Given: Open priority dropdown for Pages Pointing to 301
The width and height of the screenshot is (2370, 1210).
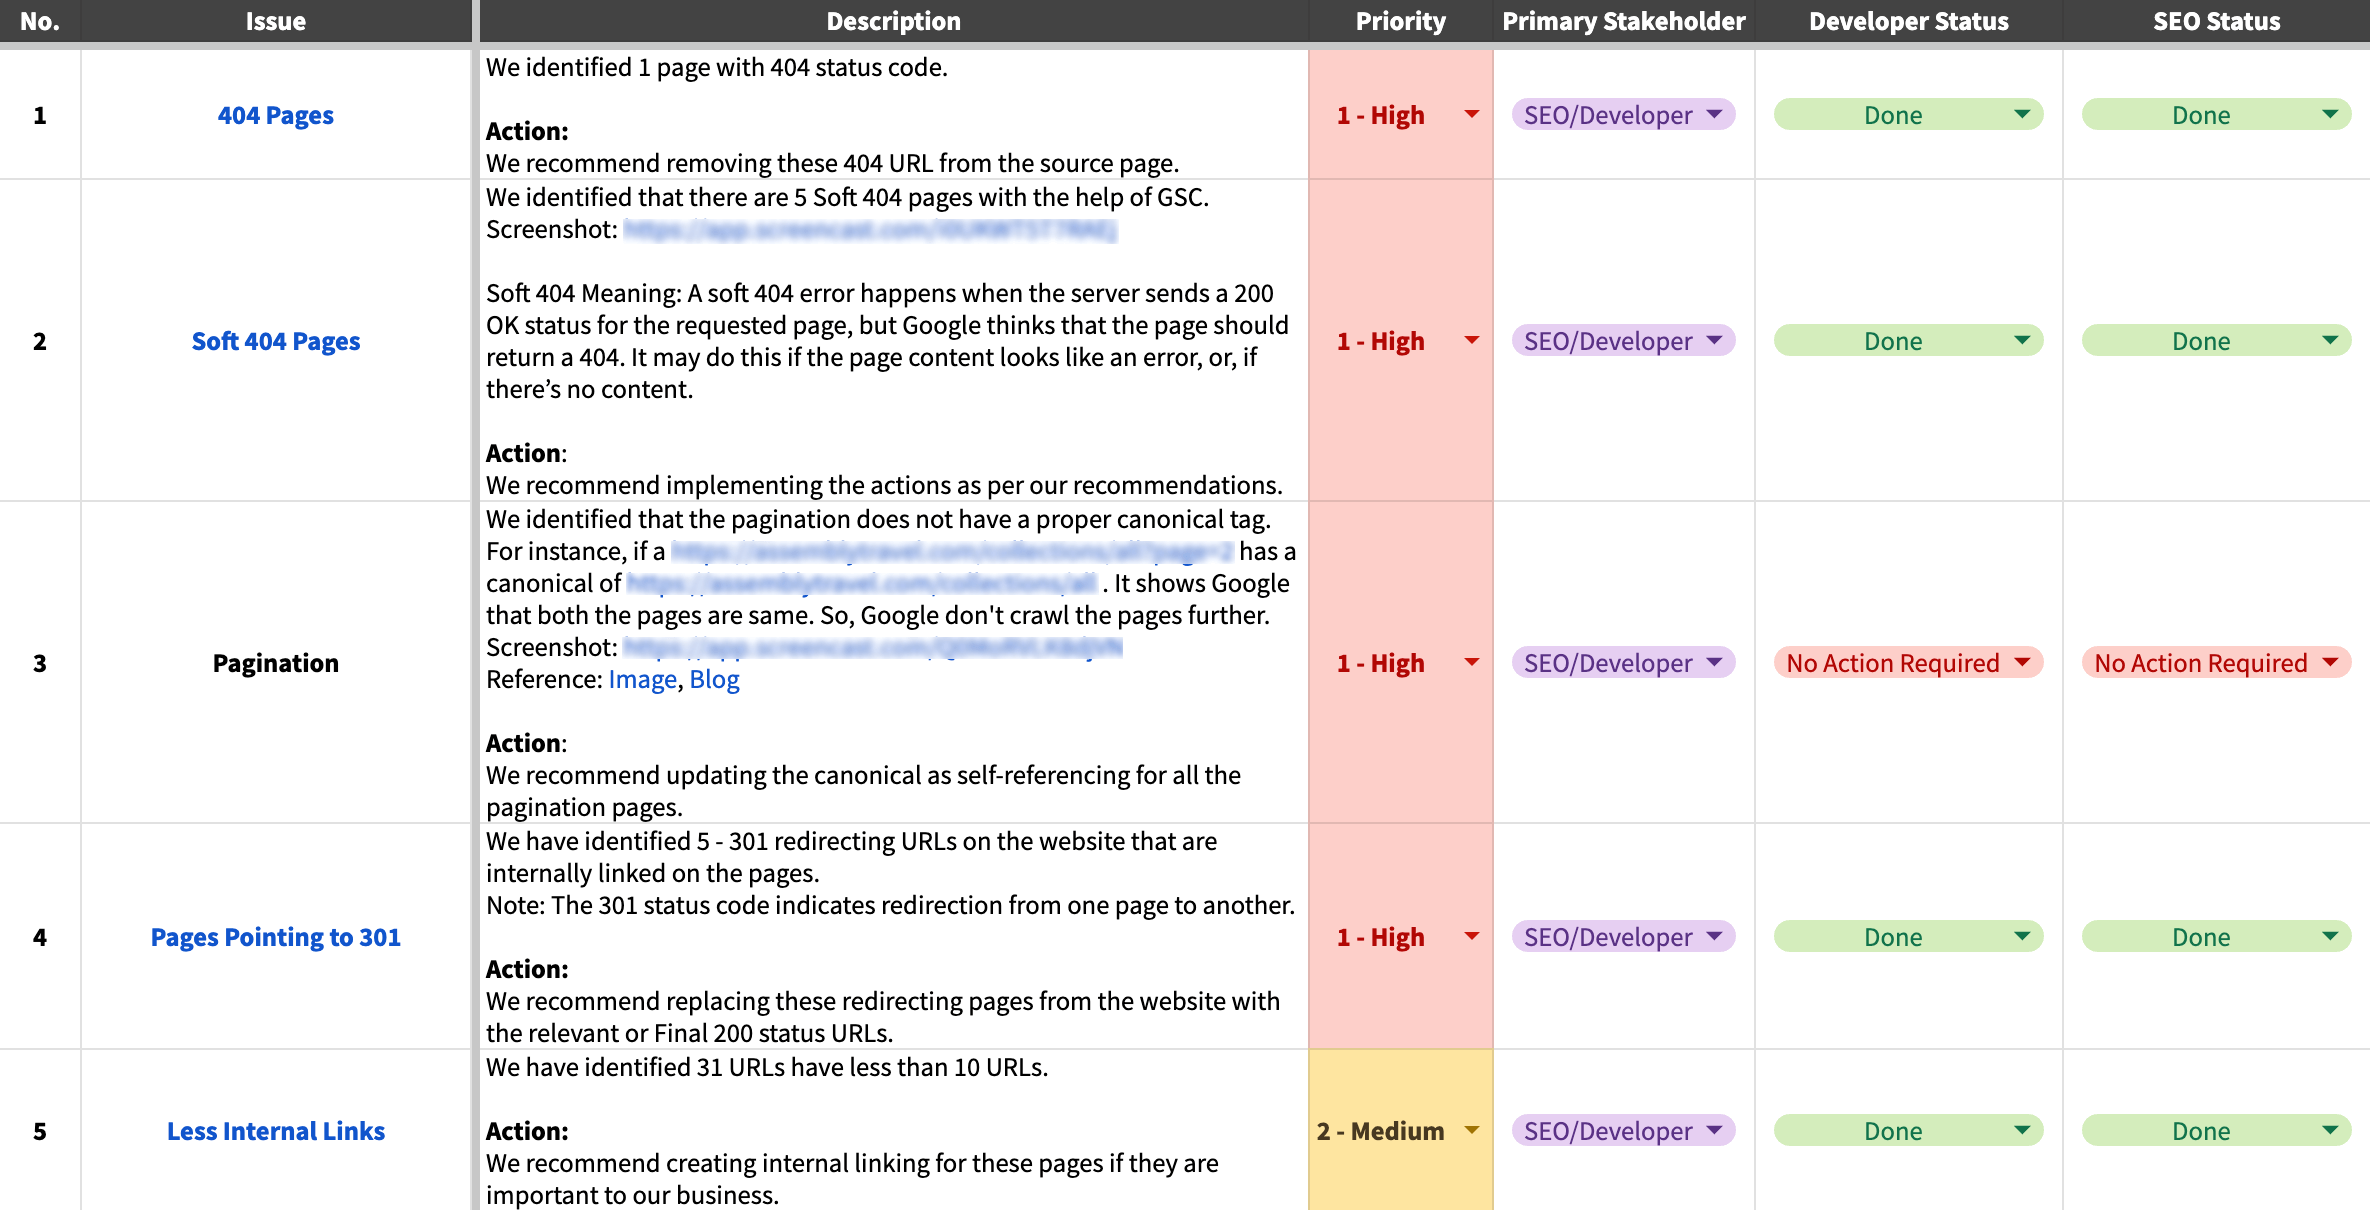Looking at the screenshot, I should coord(1471,937).
